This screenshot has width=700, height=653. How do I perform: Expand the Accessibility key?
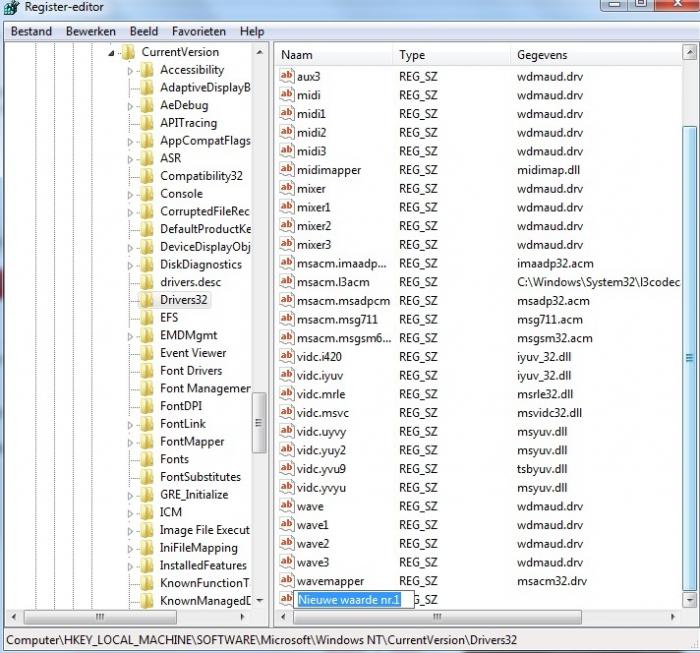click(130, 71)
